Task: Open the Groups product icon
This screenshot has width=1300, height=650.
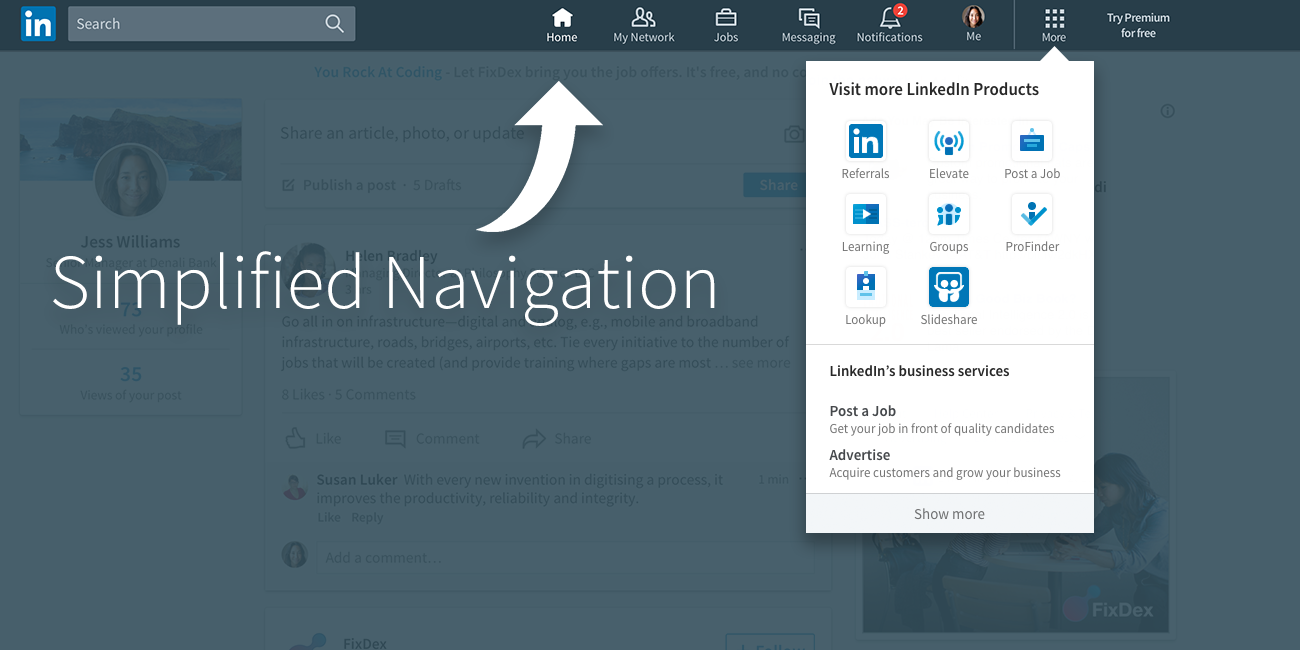Action: click(x=948, y=214)
